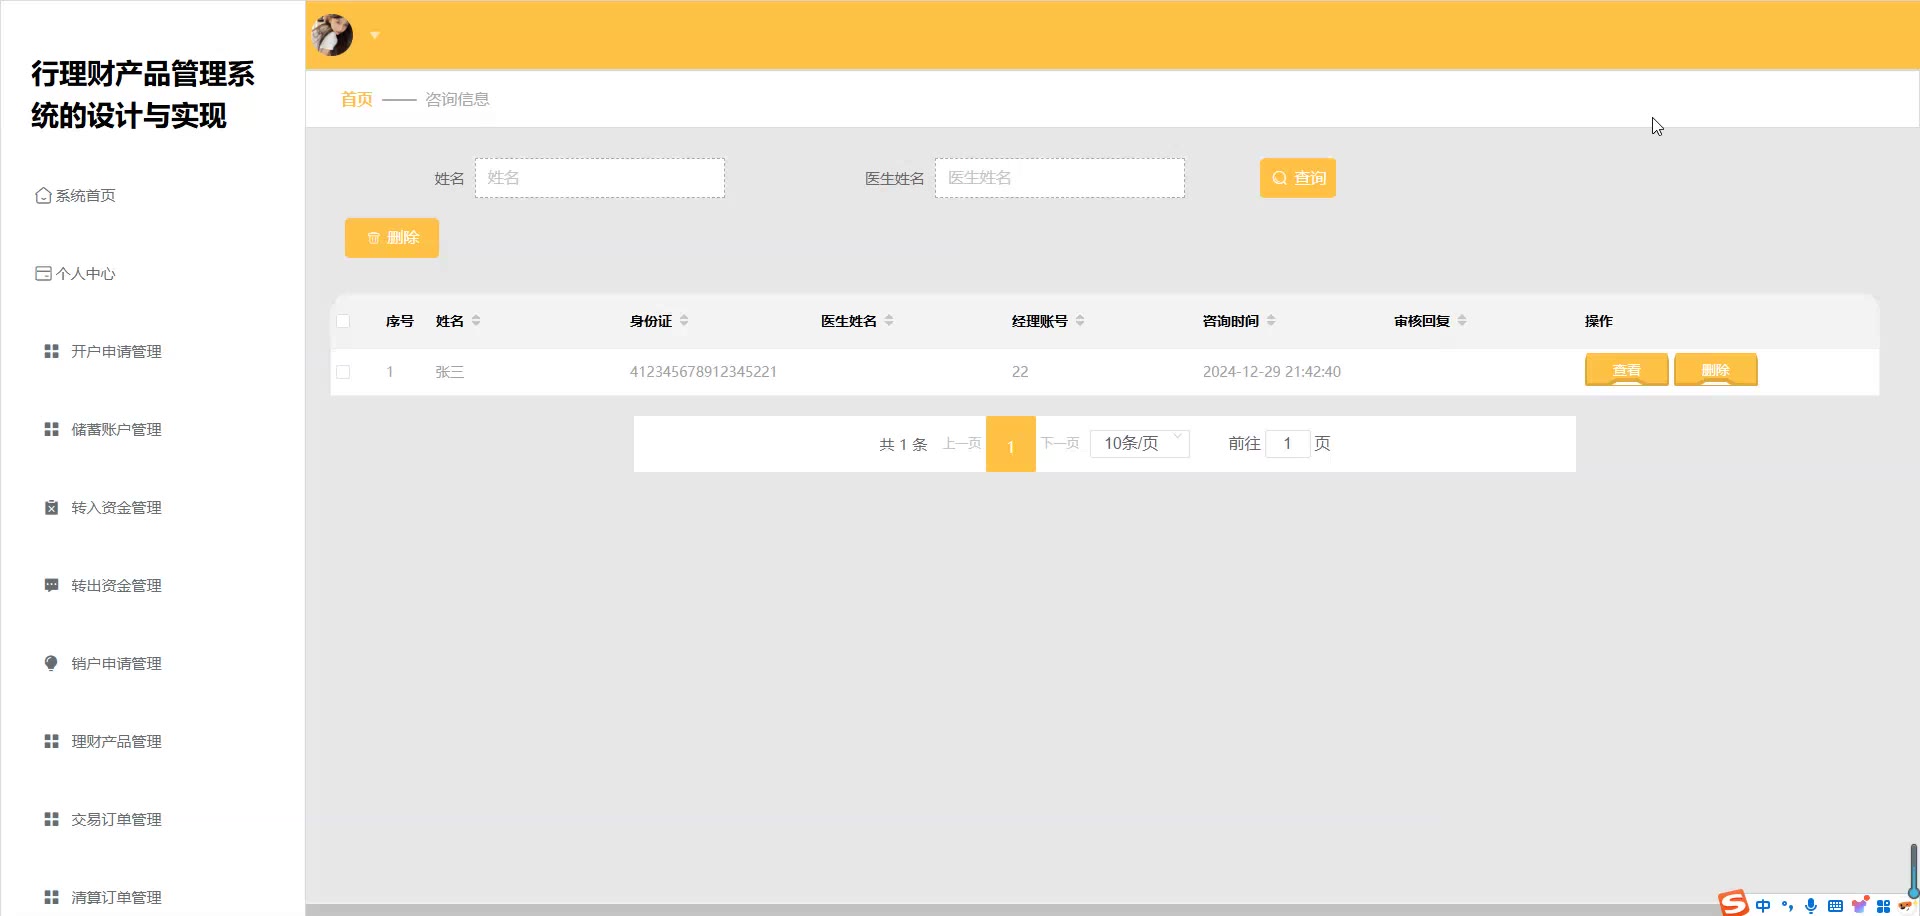
Task: Click the chat bubble icon next to 转出资金管理
Action: pos(51,585)
